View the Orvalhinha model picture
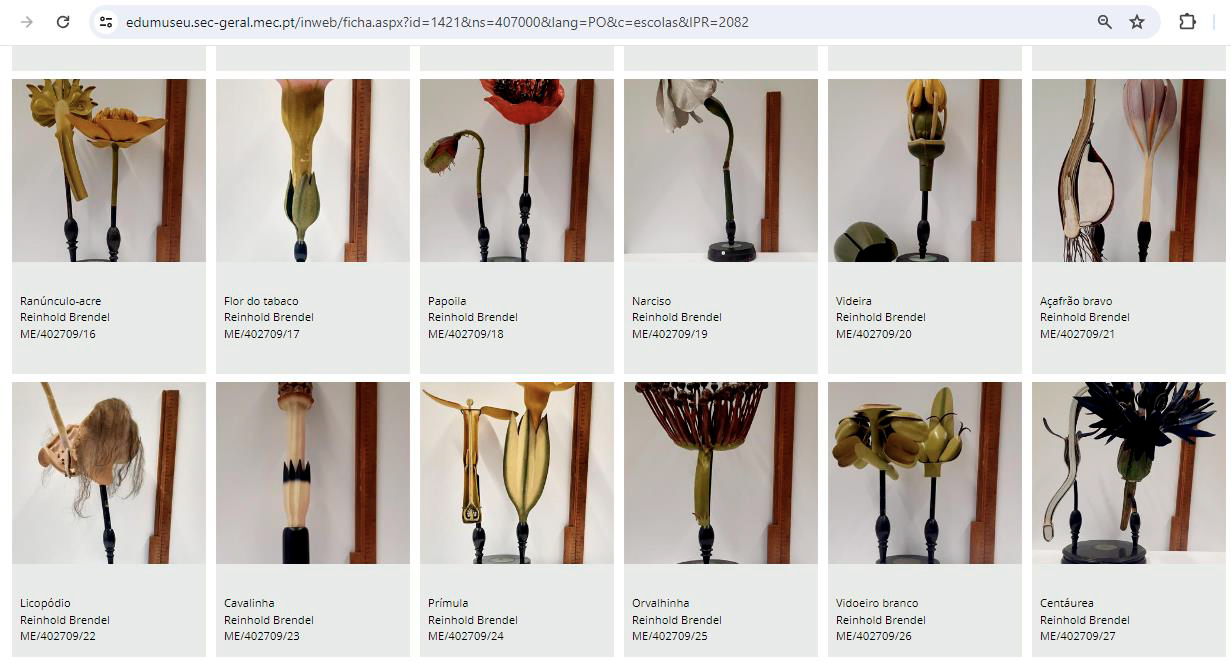Viewport: 1231px width, 663px height. coord(721,473)
